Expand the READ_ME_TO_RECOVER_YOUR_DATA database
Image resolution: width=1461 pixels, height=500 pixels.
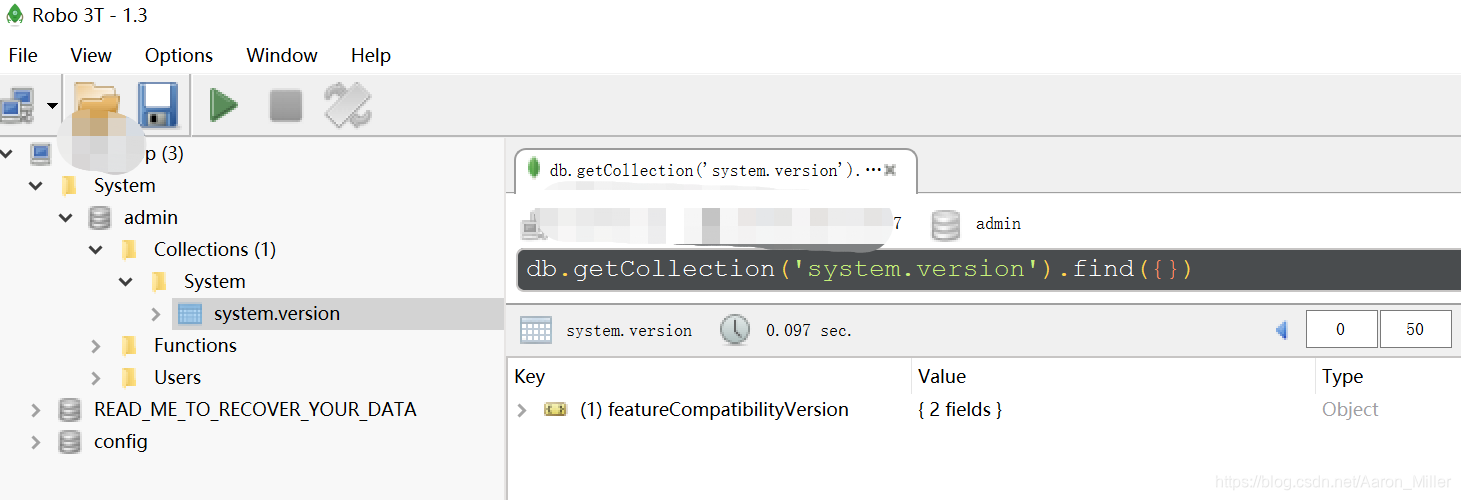[x=36, y=410]
